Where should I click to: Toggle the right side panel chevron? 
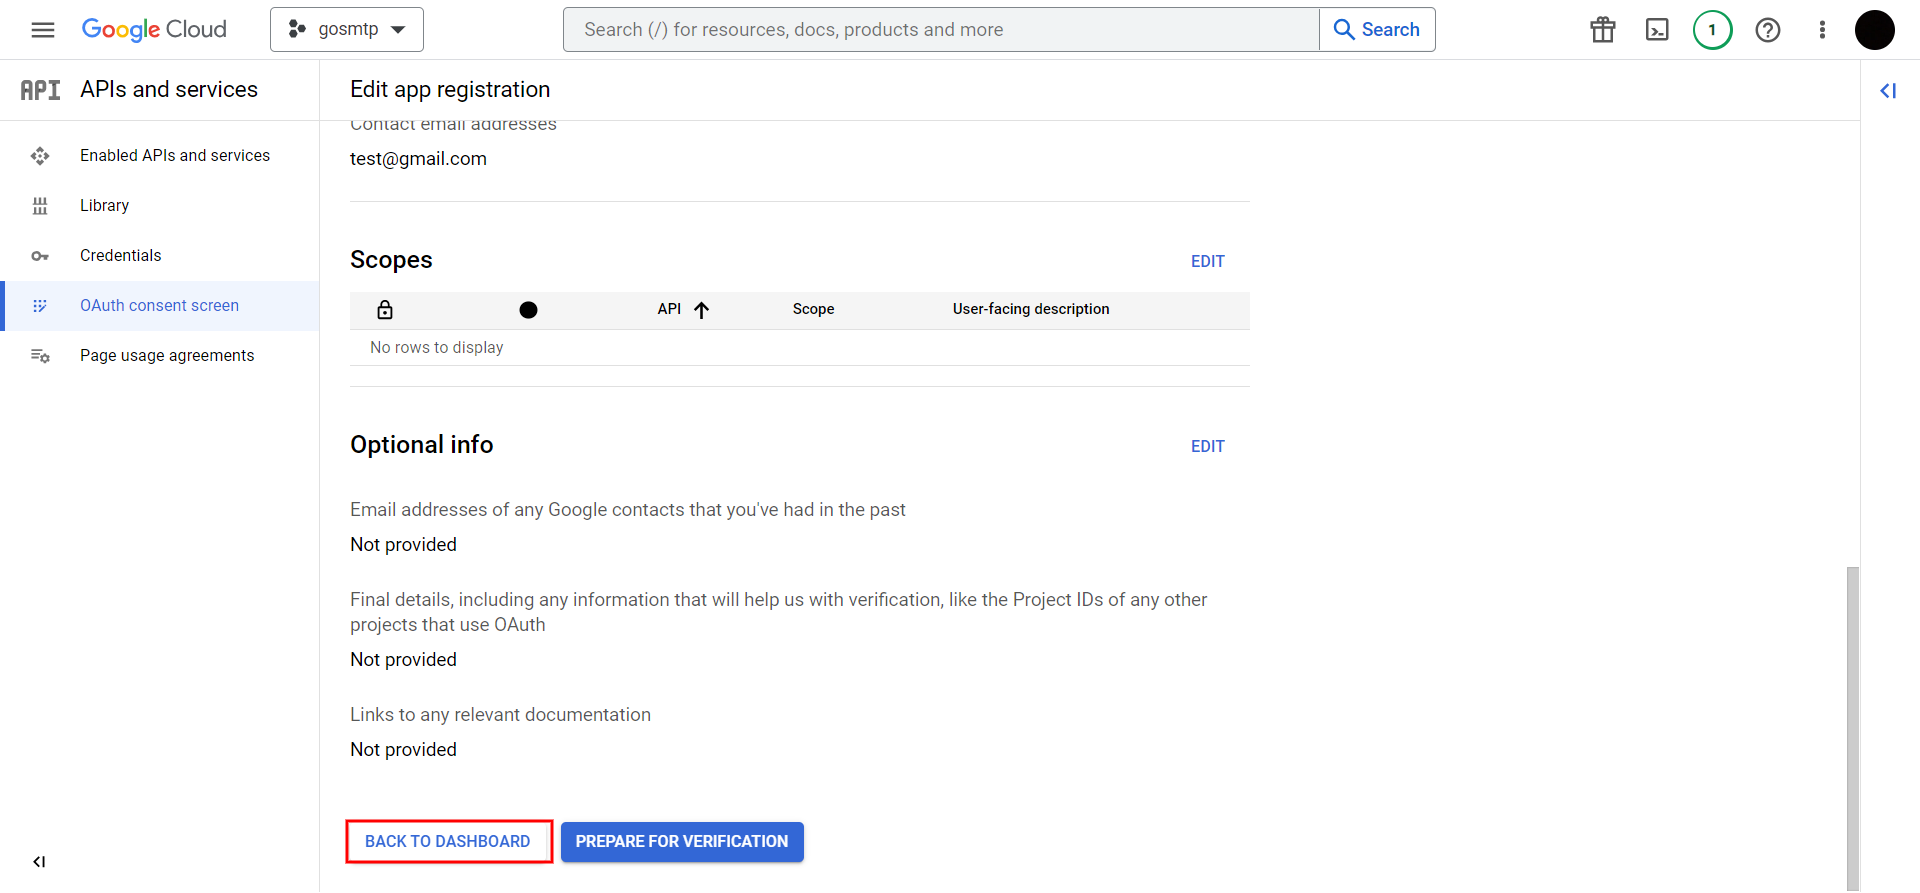1888,91
